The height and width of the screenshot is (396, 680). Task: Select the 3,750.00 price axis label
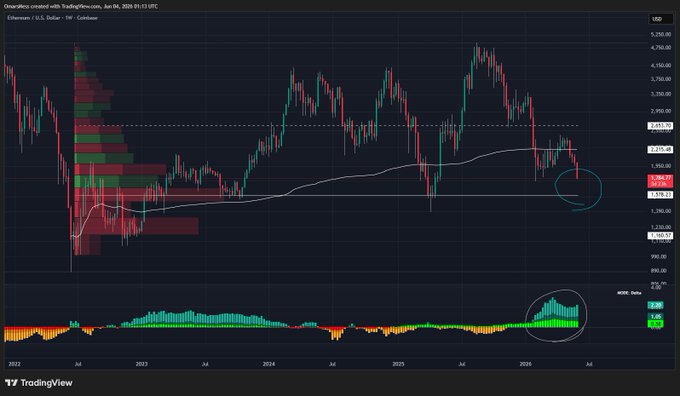(660, 79)
